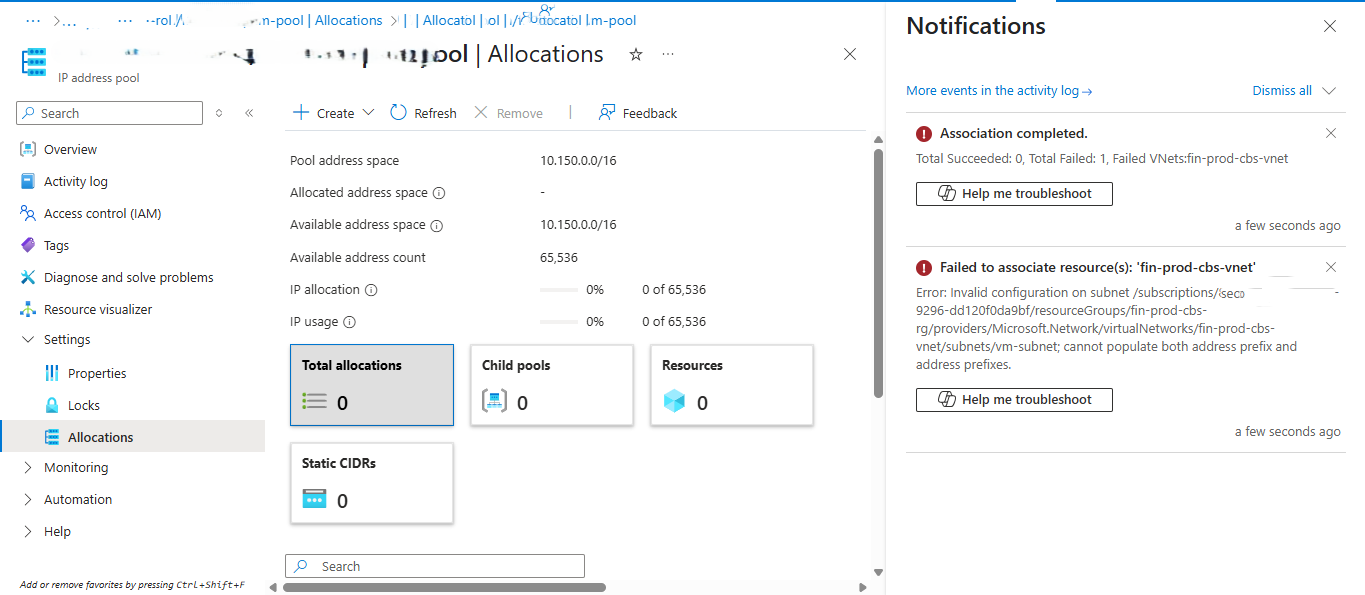Click the favorite star beside the Allocations title
The height and width of the screenshot is (595, 1365).
pyautogui.click(x=636, y=55)
